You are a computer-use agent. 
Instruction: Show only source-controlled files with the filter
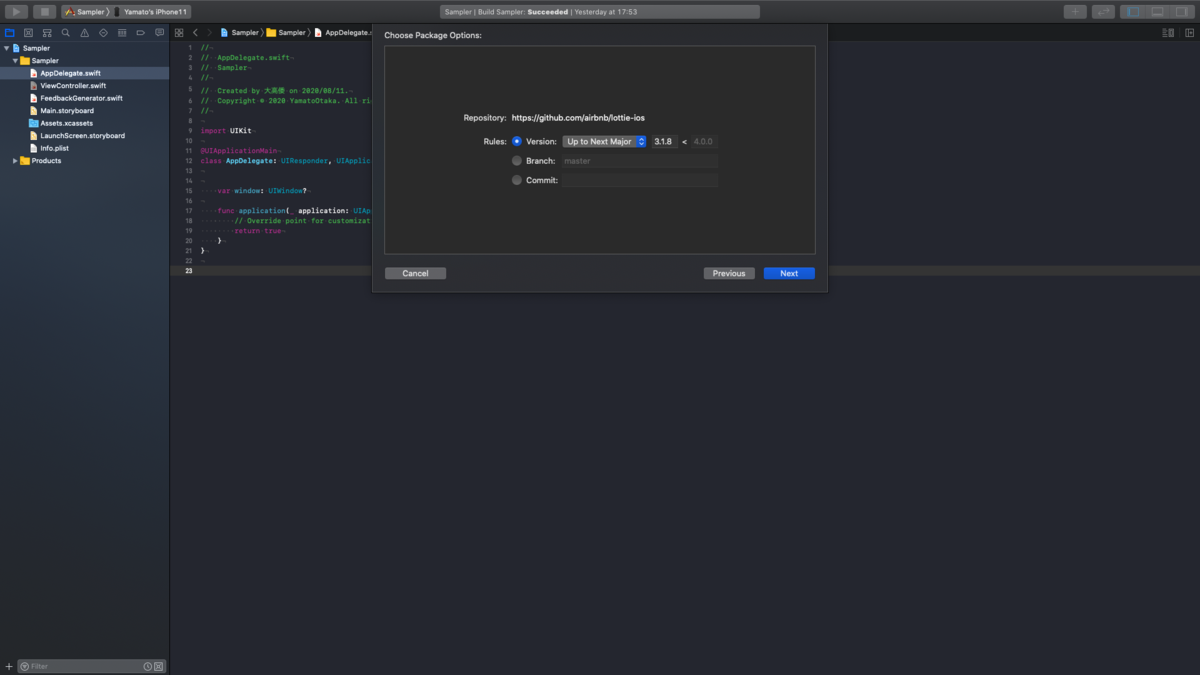tap(158, 666)
